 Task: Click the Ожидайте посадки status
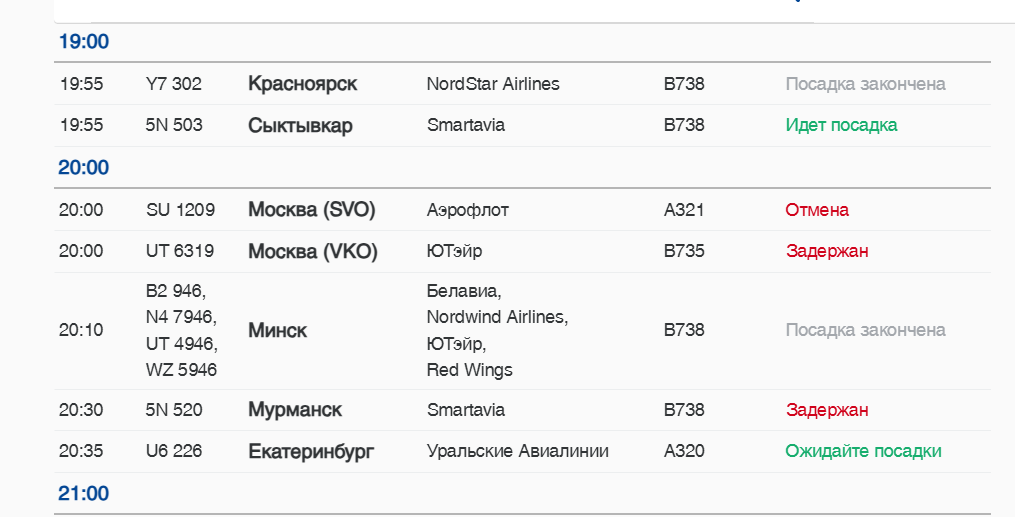coord(863,451)
